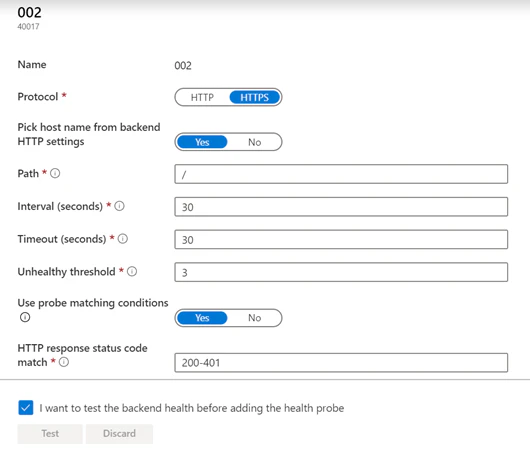The image size is (530, 457).
Task: Choose Yes for pick host name from backend
Action: coord(202,142)
